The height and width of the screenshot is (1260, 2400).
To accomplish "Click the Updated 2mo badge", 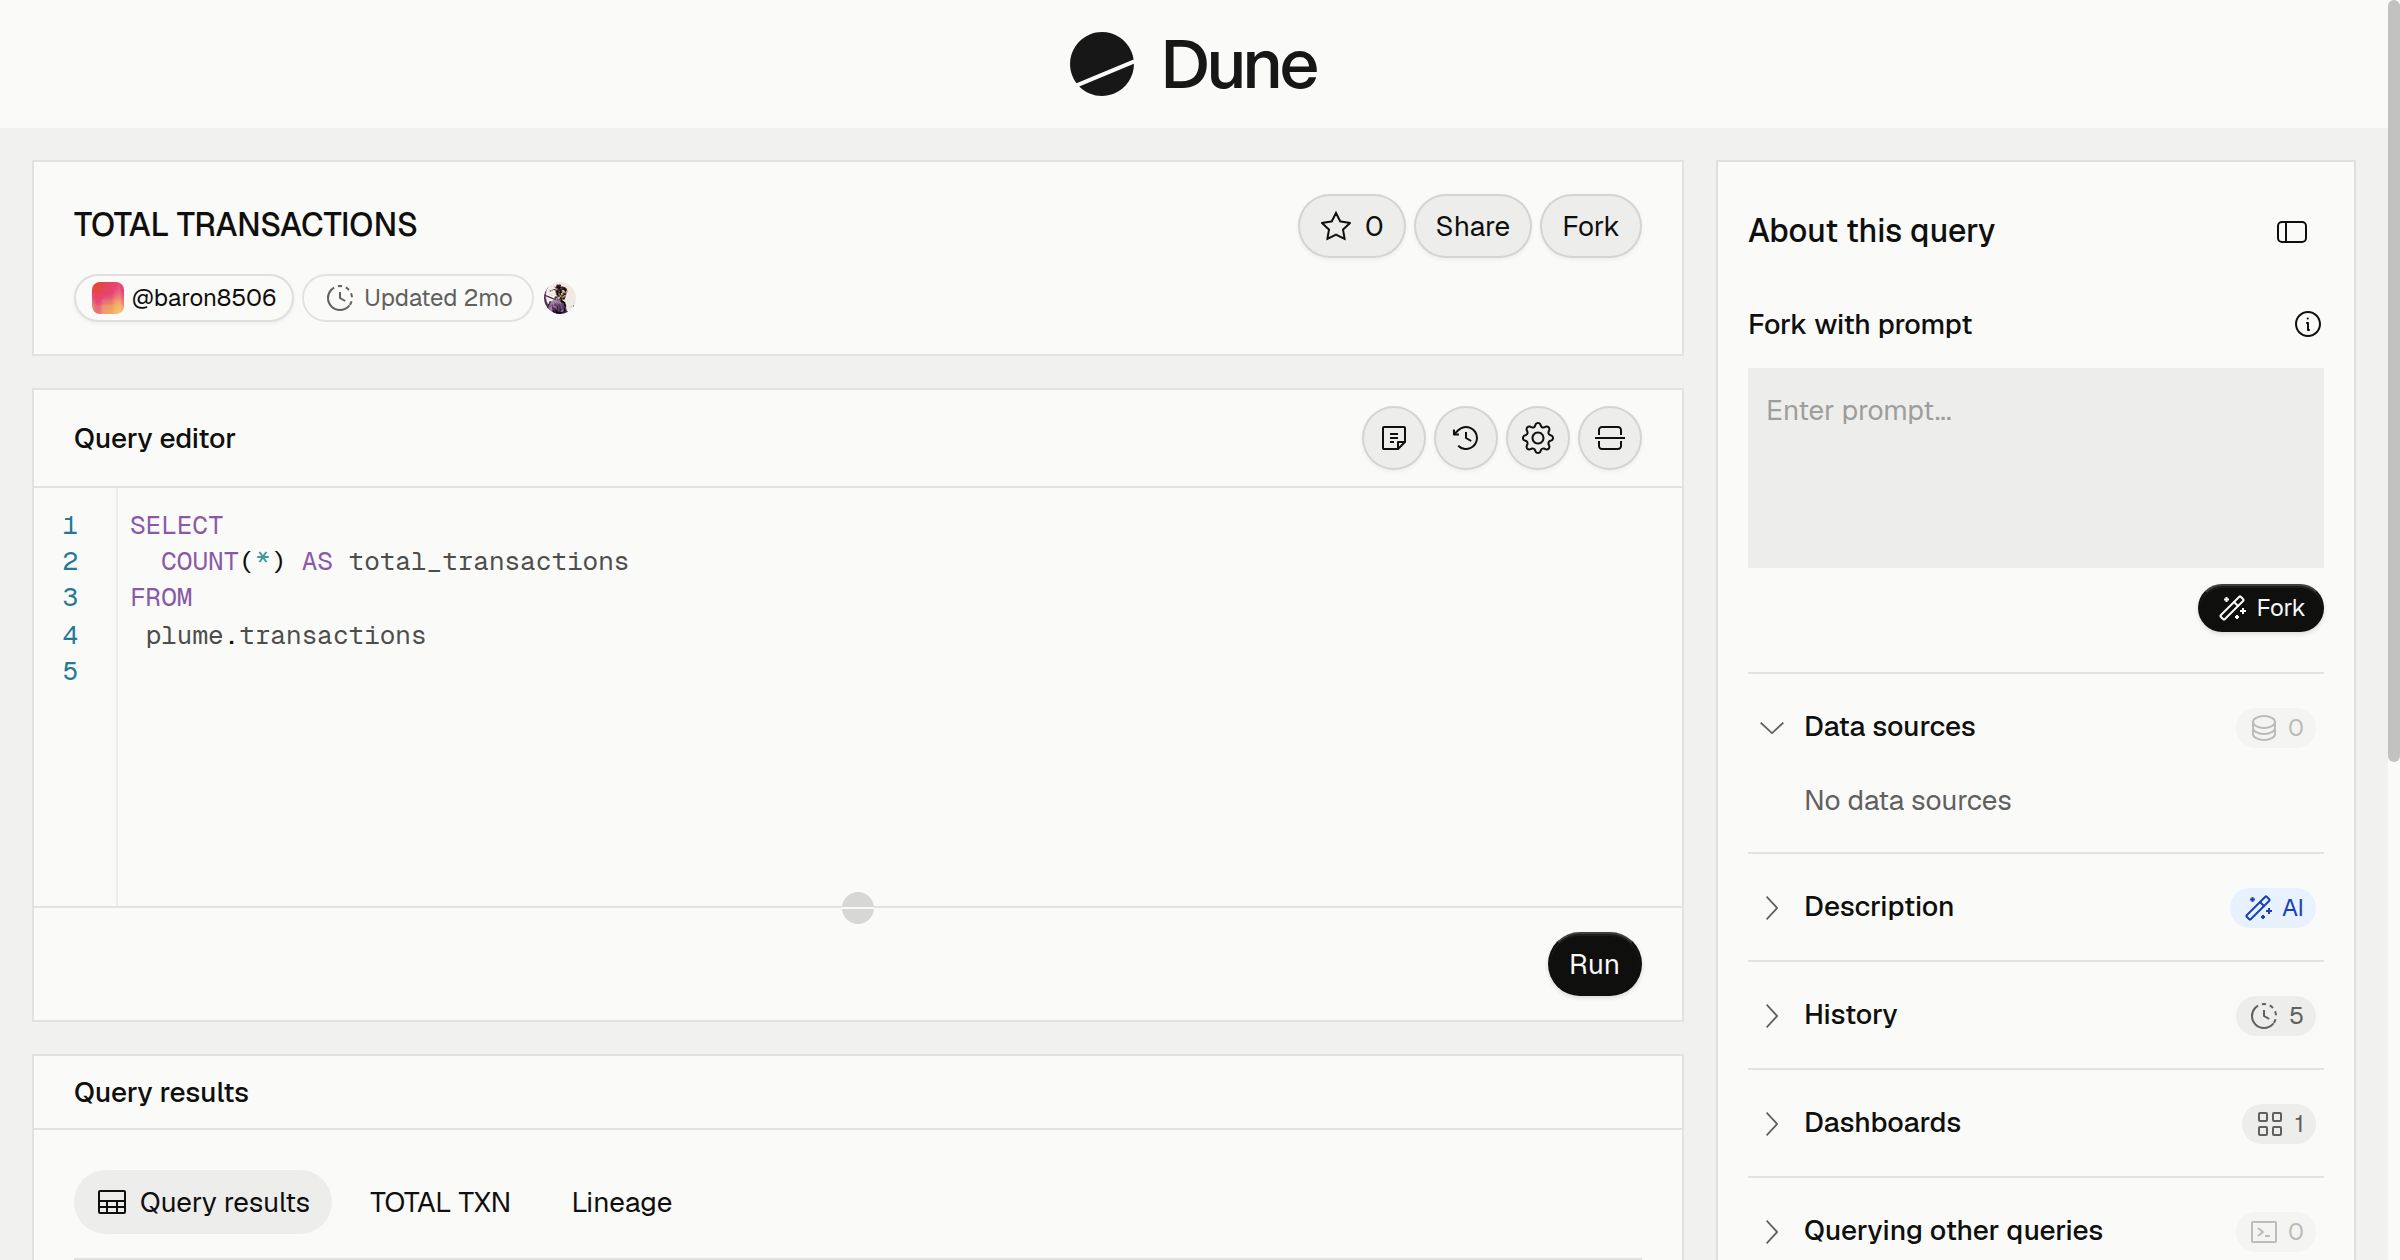I will (418, 298).
